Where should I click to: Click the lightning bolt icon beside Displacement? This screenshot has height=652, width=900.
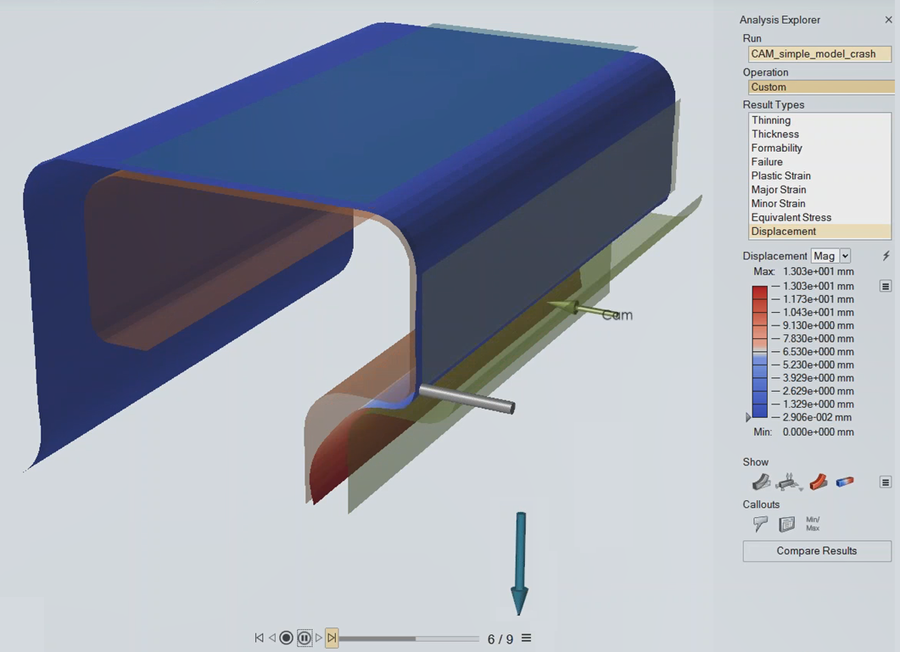[x=885, y=256]
